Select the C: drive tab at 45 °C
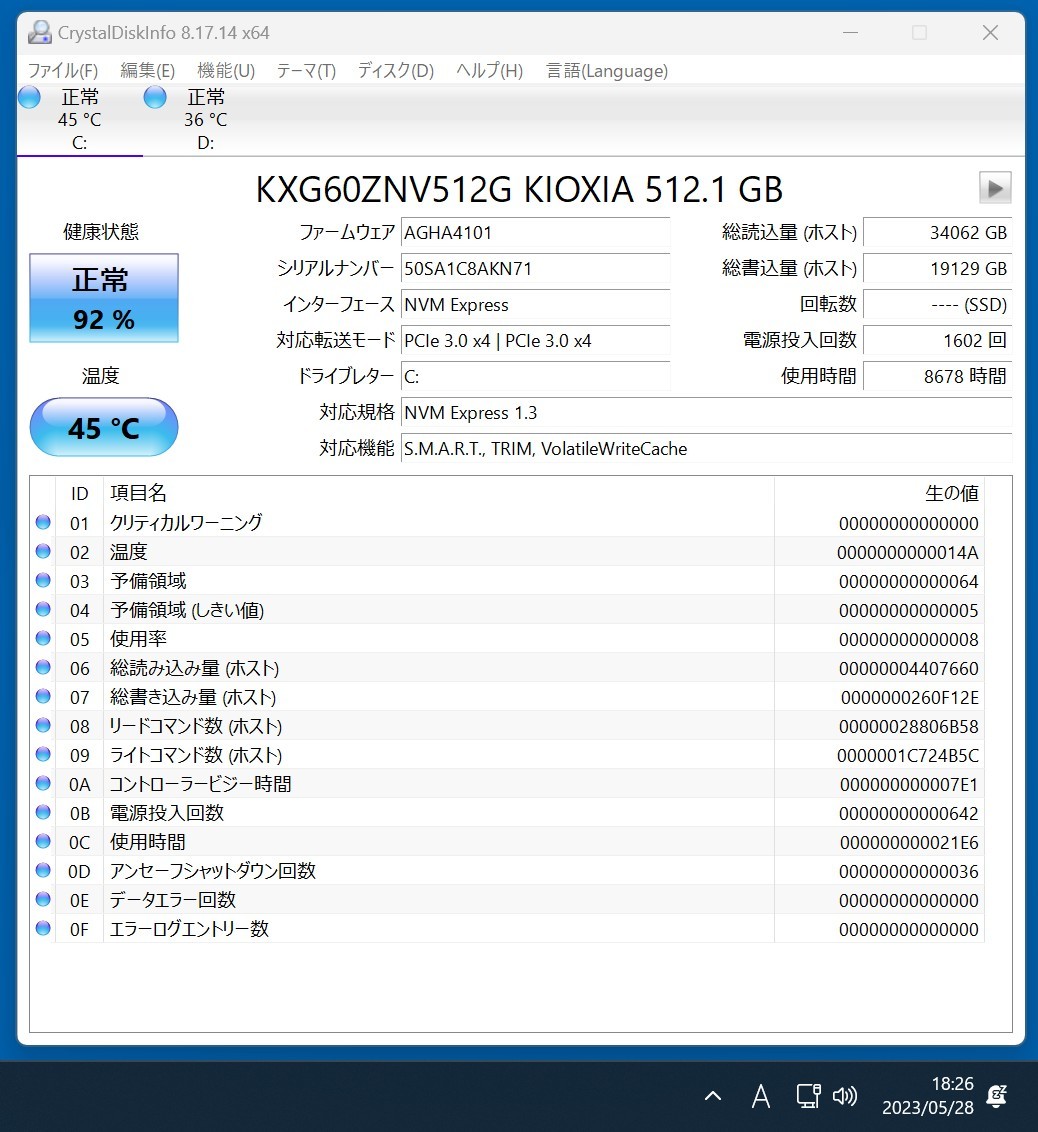Viewport: 1038px width, 1132px height. tap(79, 119)
